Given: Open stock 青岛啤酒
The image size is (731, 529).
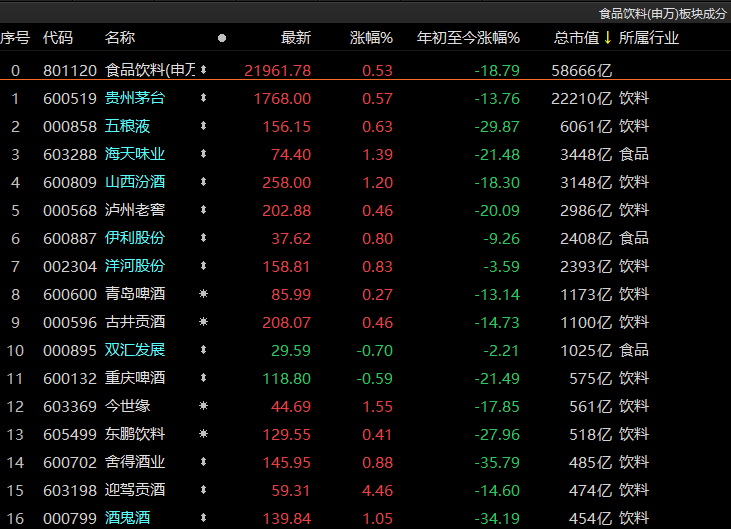Looking at the screenshot, I should point(135,294).
